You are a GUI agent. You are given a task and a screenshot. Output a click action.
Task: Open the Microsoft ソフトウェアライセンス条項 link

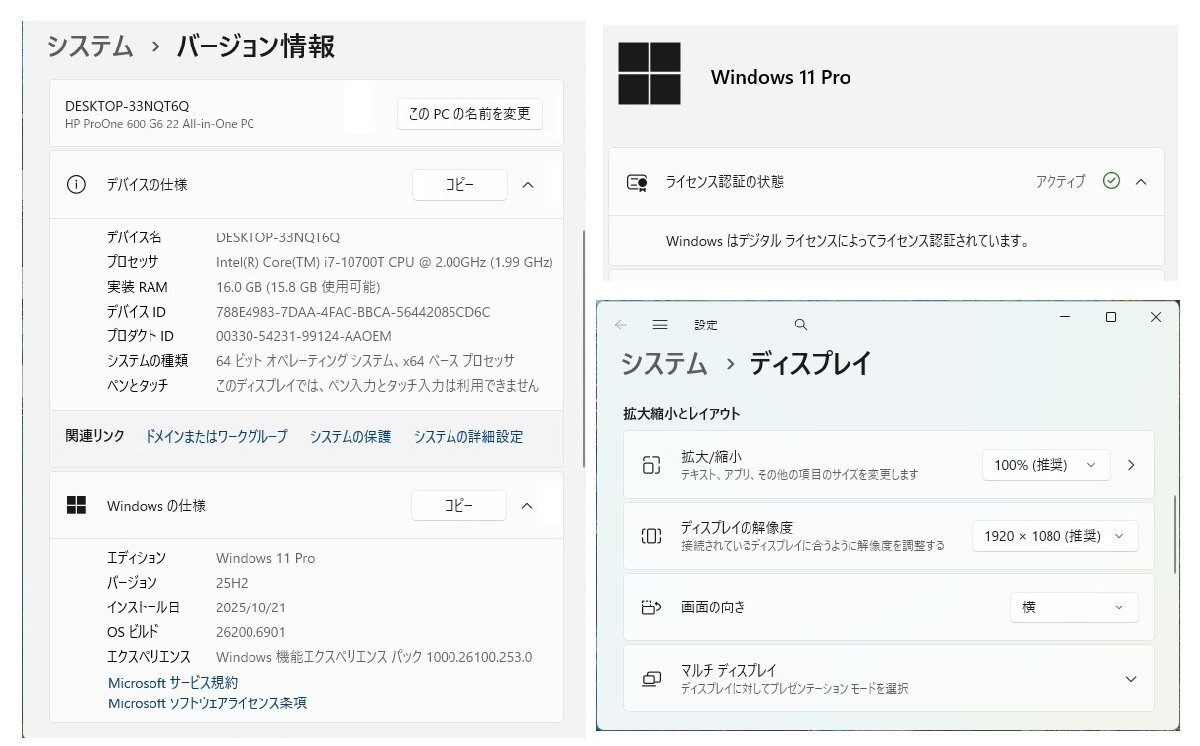click(207, 704)
